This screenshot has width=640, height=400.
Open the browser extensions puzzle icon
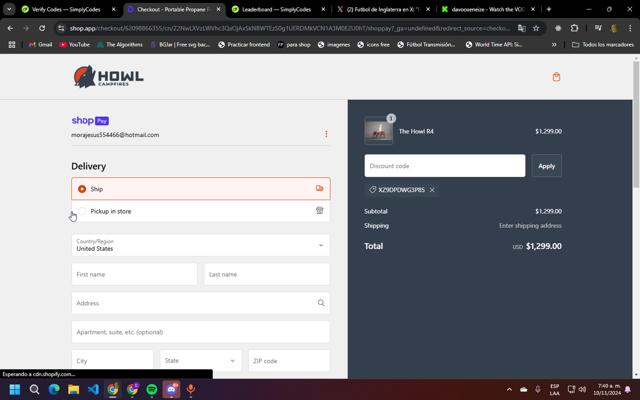coord(574,28)
